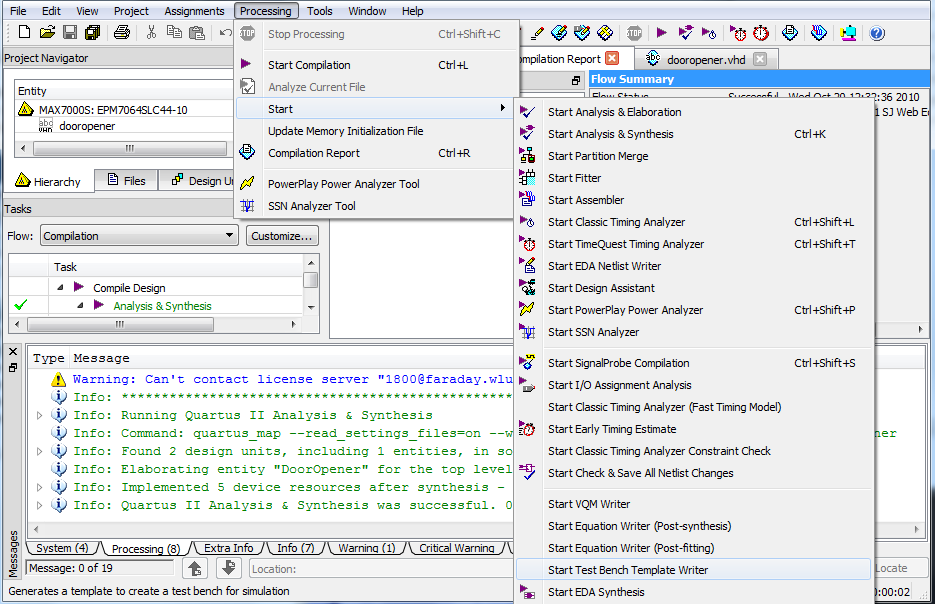Open the Assignments menu

coord(194,11)
